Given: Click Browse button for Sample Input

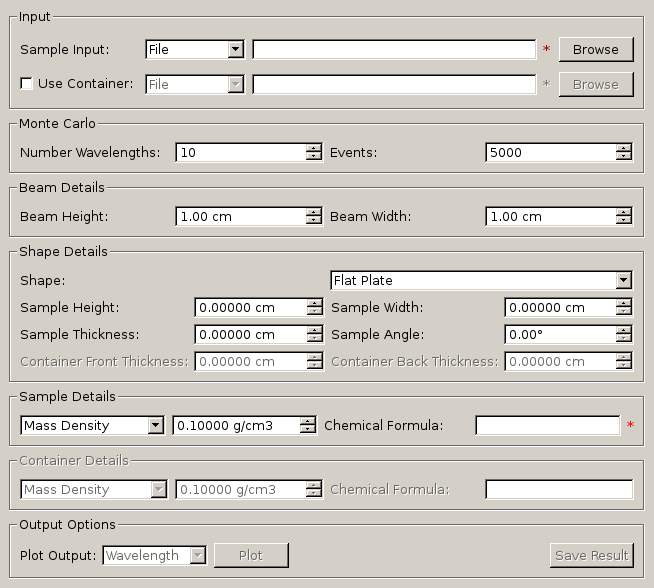Looking at the screenshot, I should click(596, 49).
